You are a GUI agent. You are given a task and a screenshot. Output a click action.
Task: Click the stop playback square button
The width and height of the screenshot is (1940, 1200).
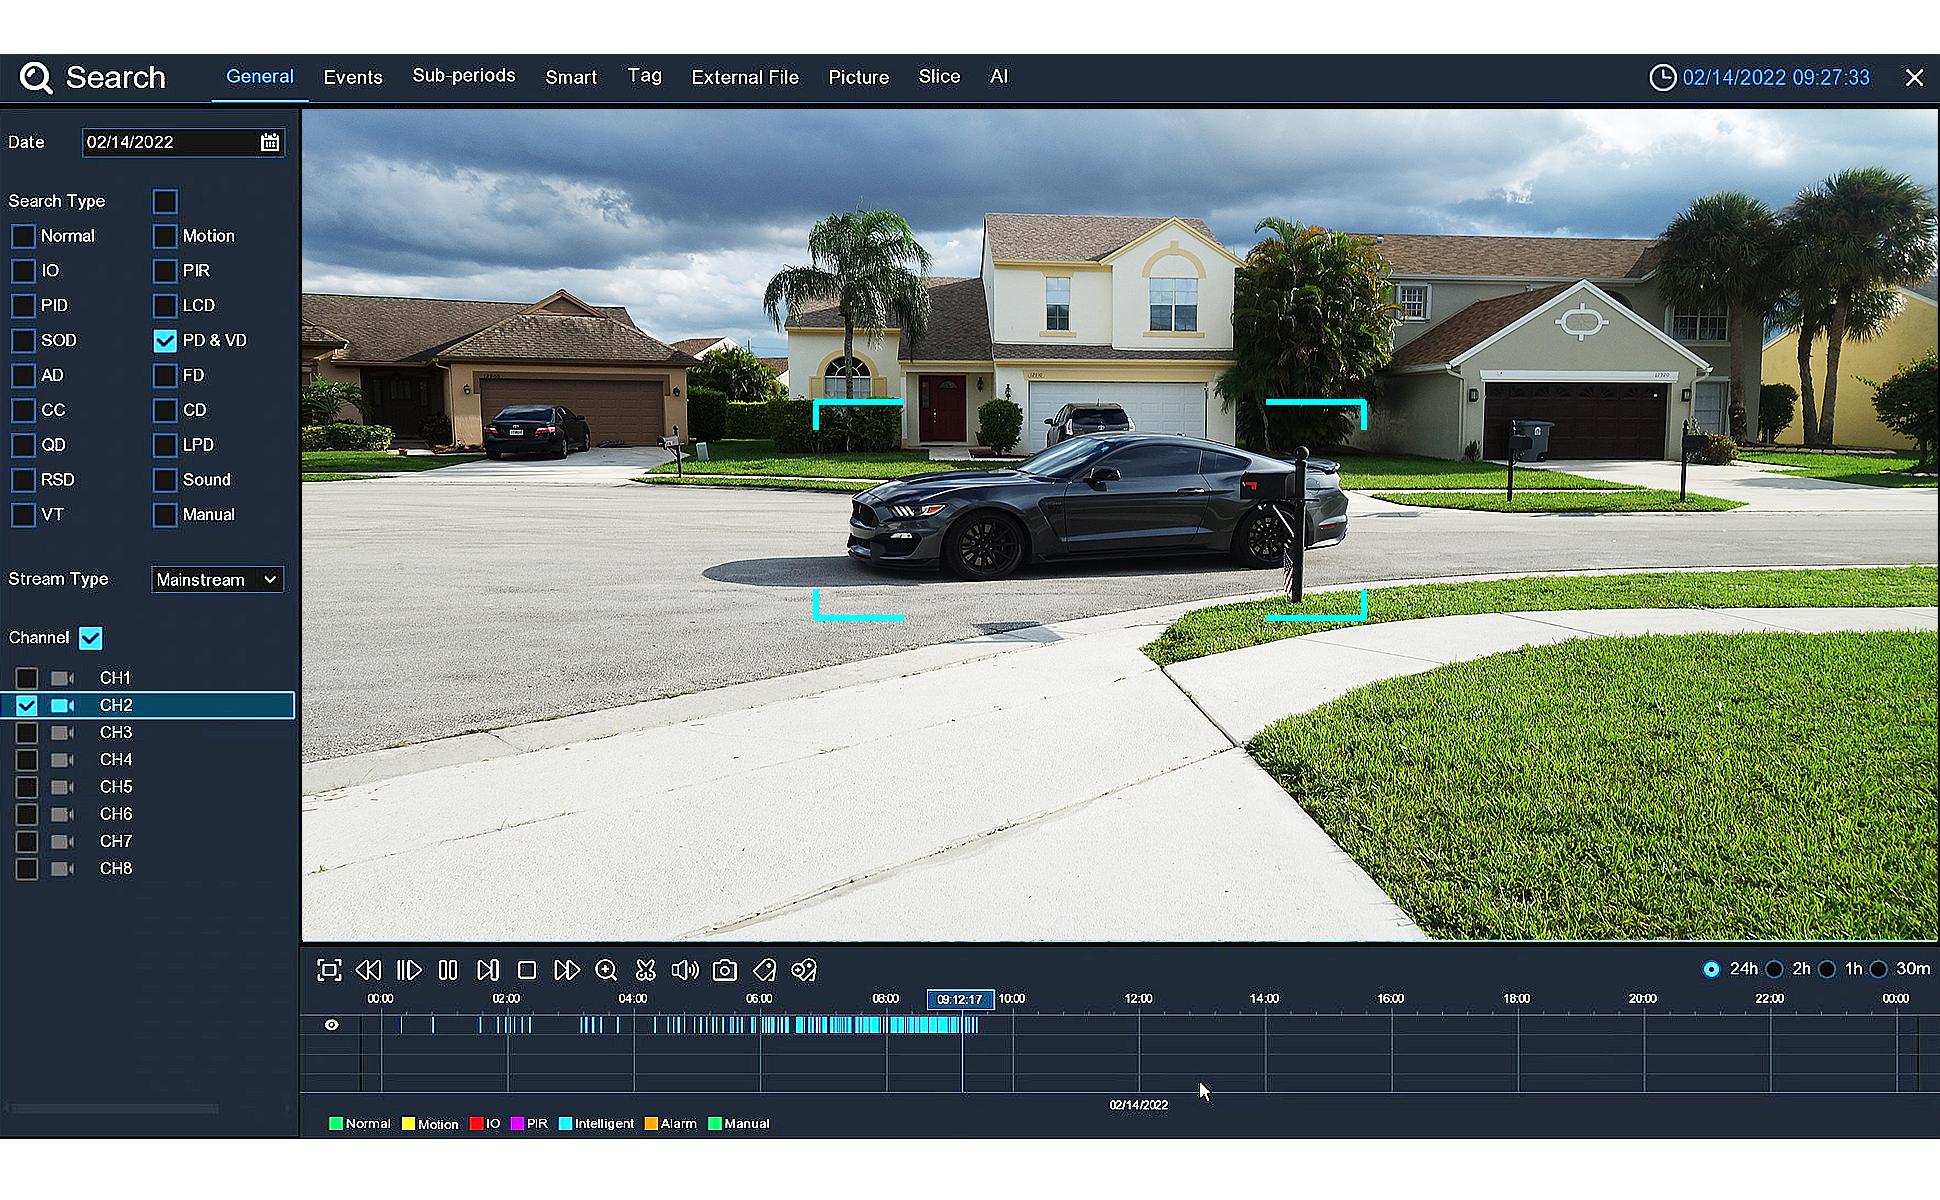[527, 970]
